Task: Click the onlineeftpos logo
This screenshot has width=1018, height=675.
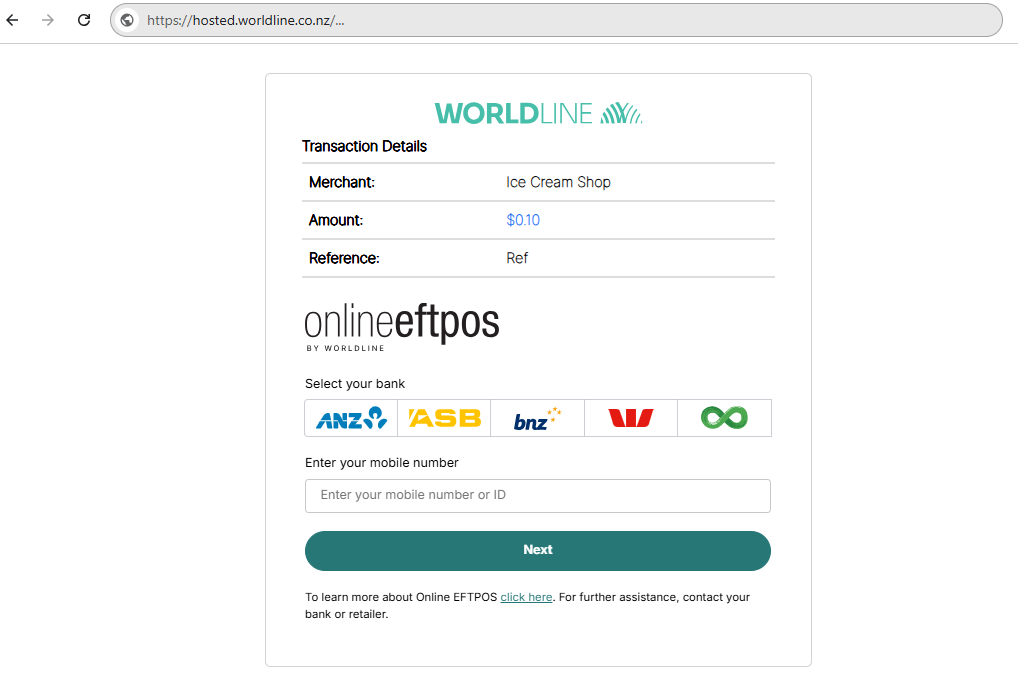Action: 402,328
